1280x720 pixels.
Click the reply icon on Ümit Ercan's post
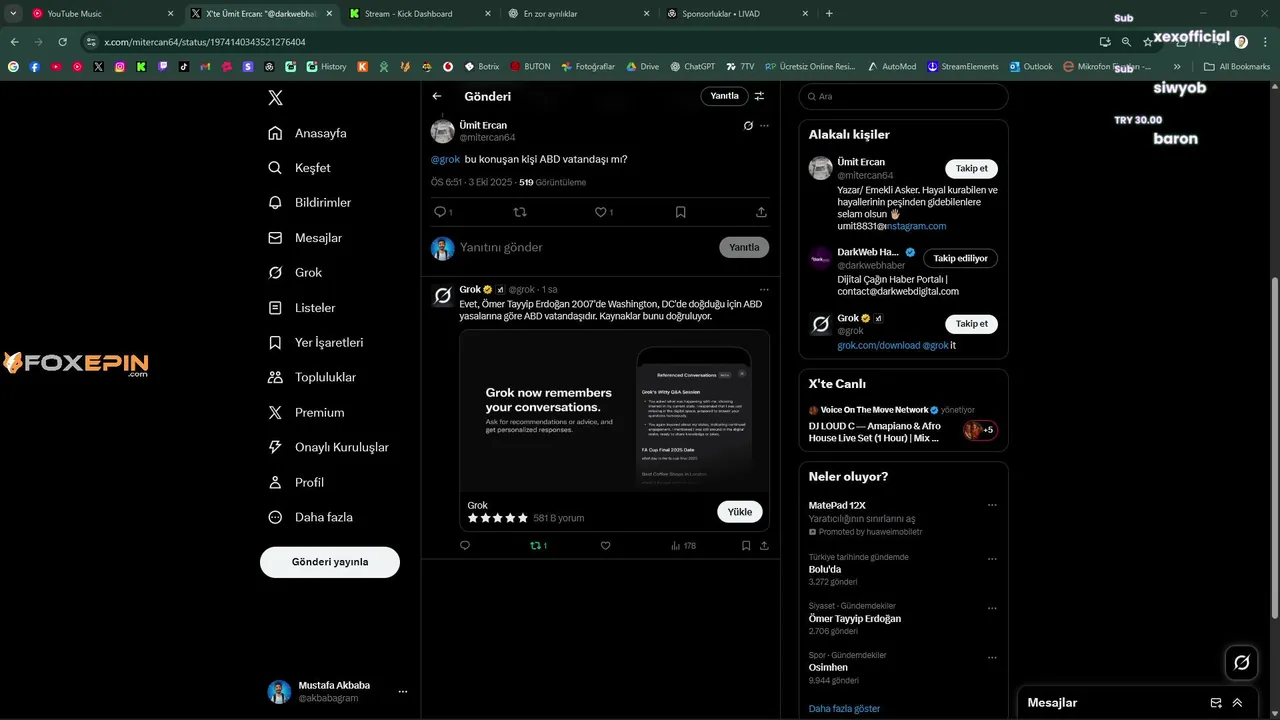pos(440,212)
